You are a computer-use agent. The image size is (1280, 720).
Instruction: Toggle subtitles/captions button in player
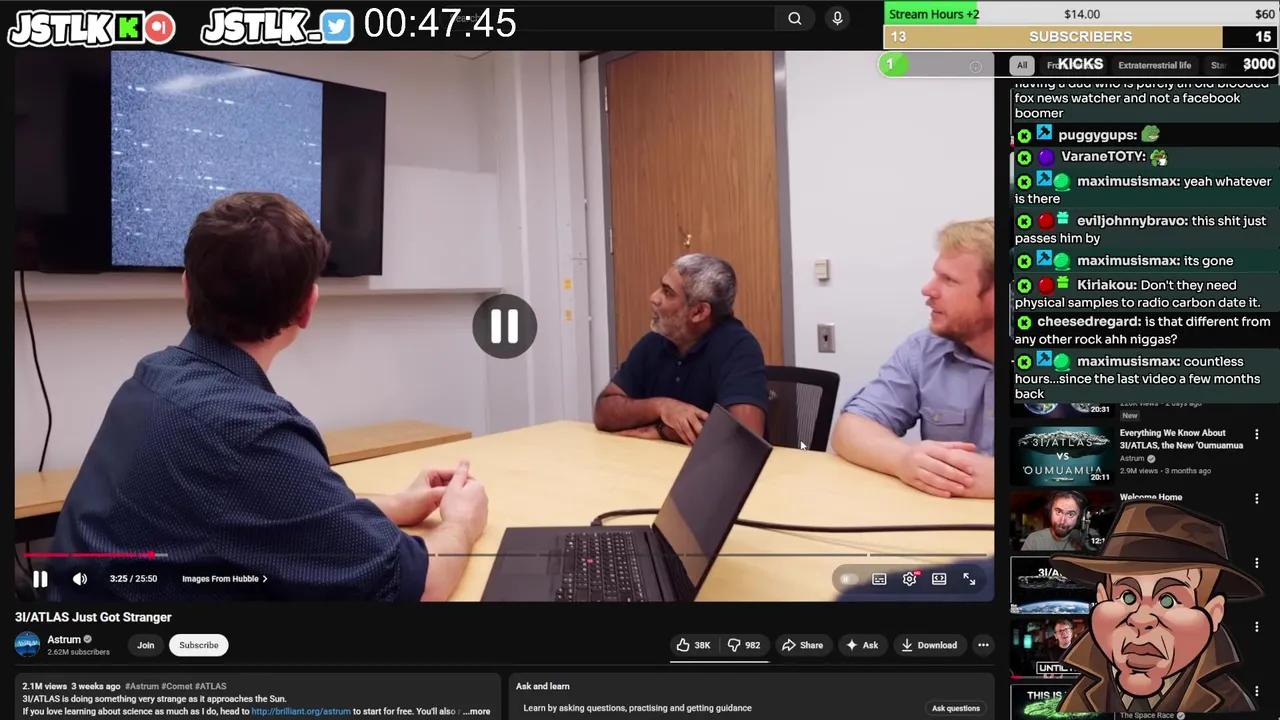tap(879, 579)
